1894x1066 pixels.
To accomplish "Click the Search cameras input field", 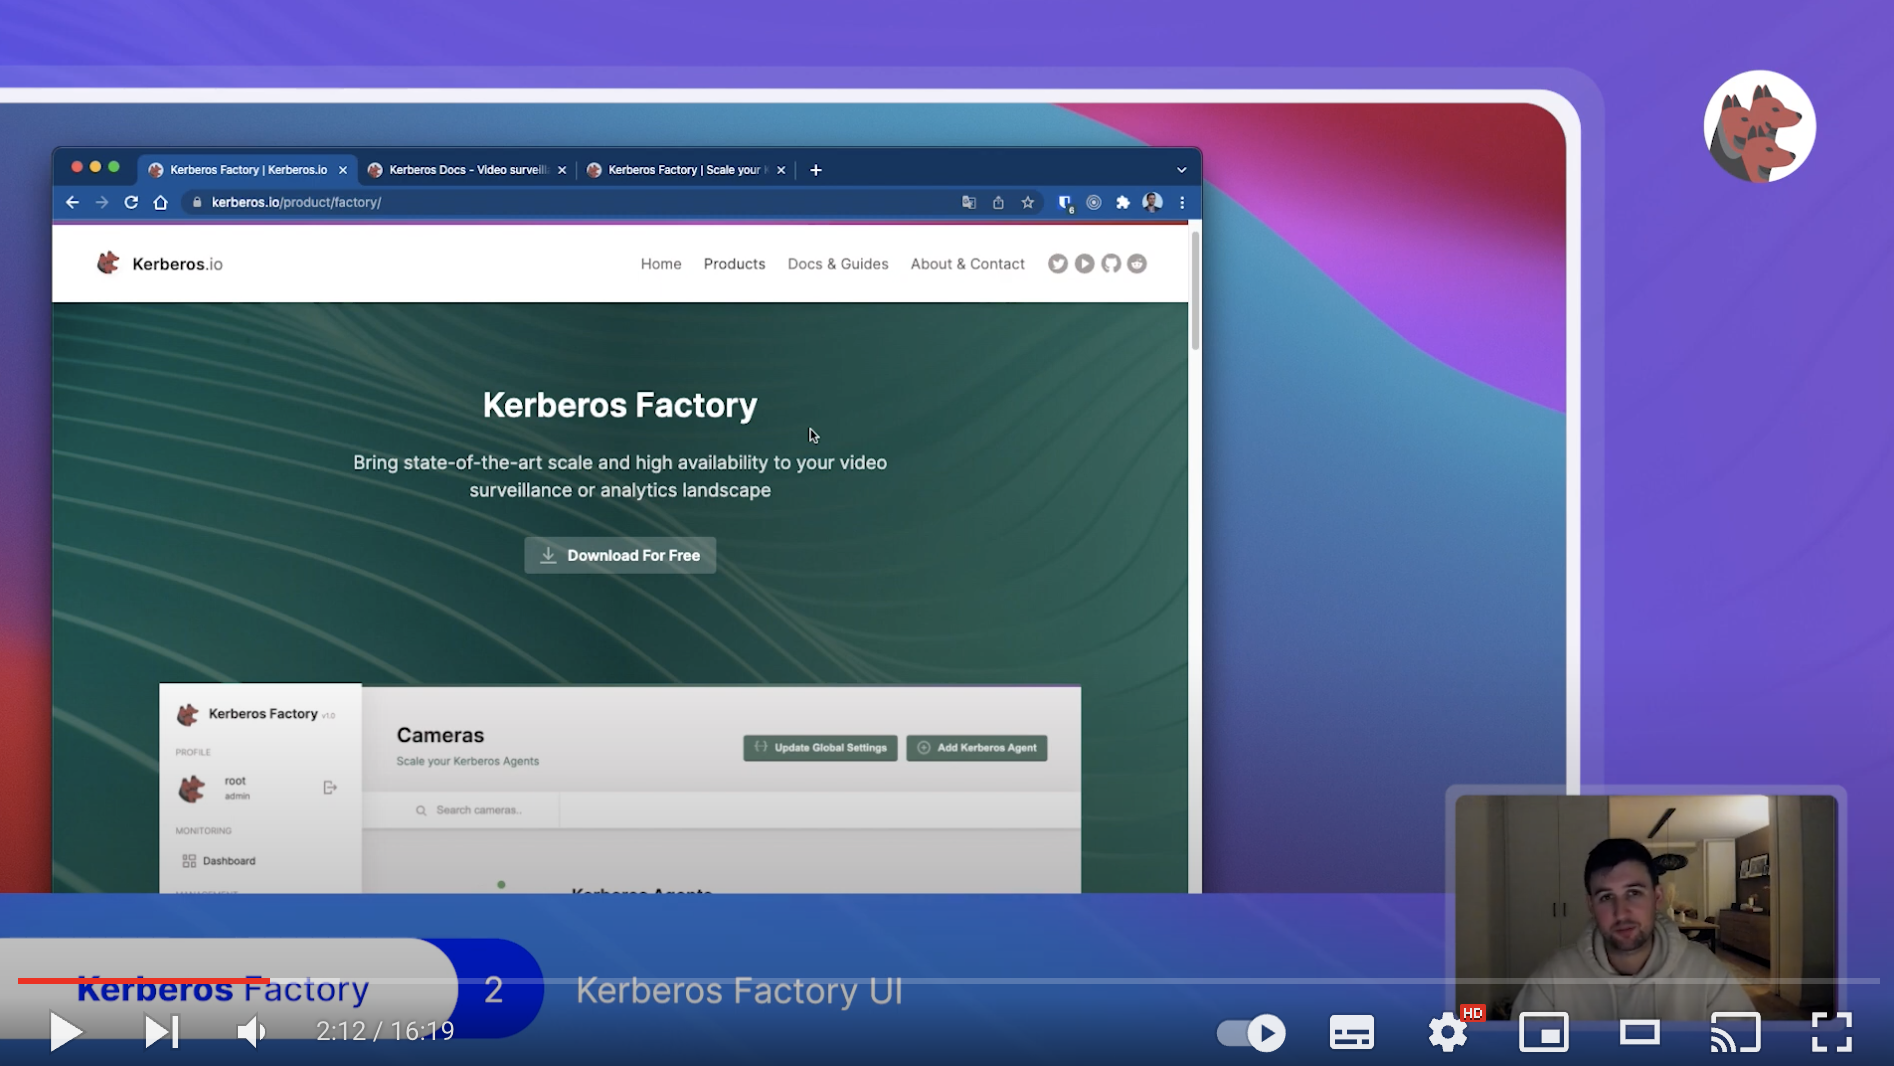I will pyautogui.click(x=480, y=810).
